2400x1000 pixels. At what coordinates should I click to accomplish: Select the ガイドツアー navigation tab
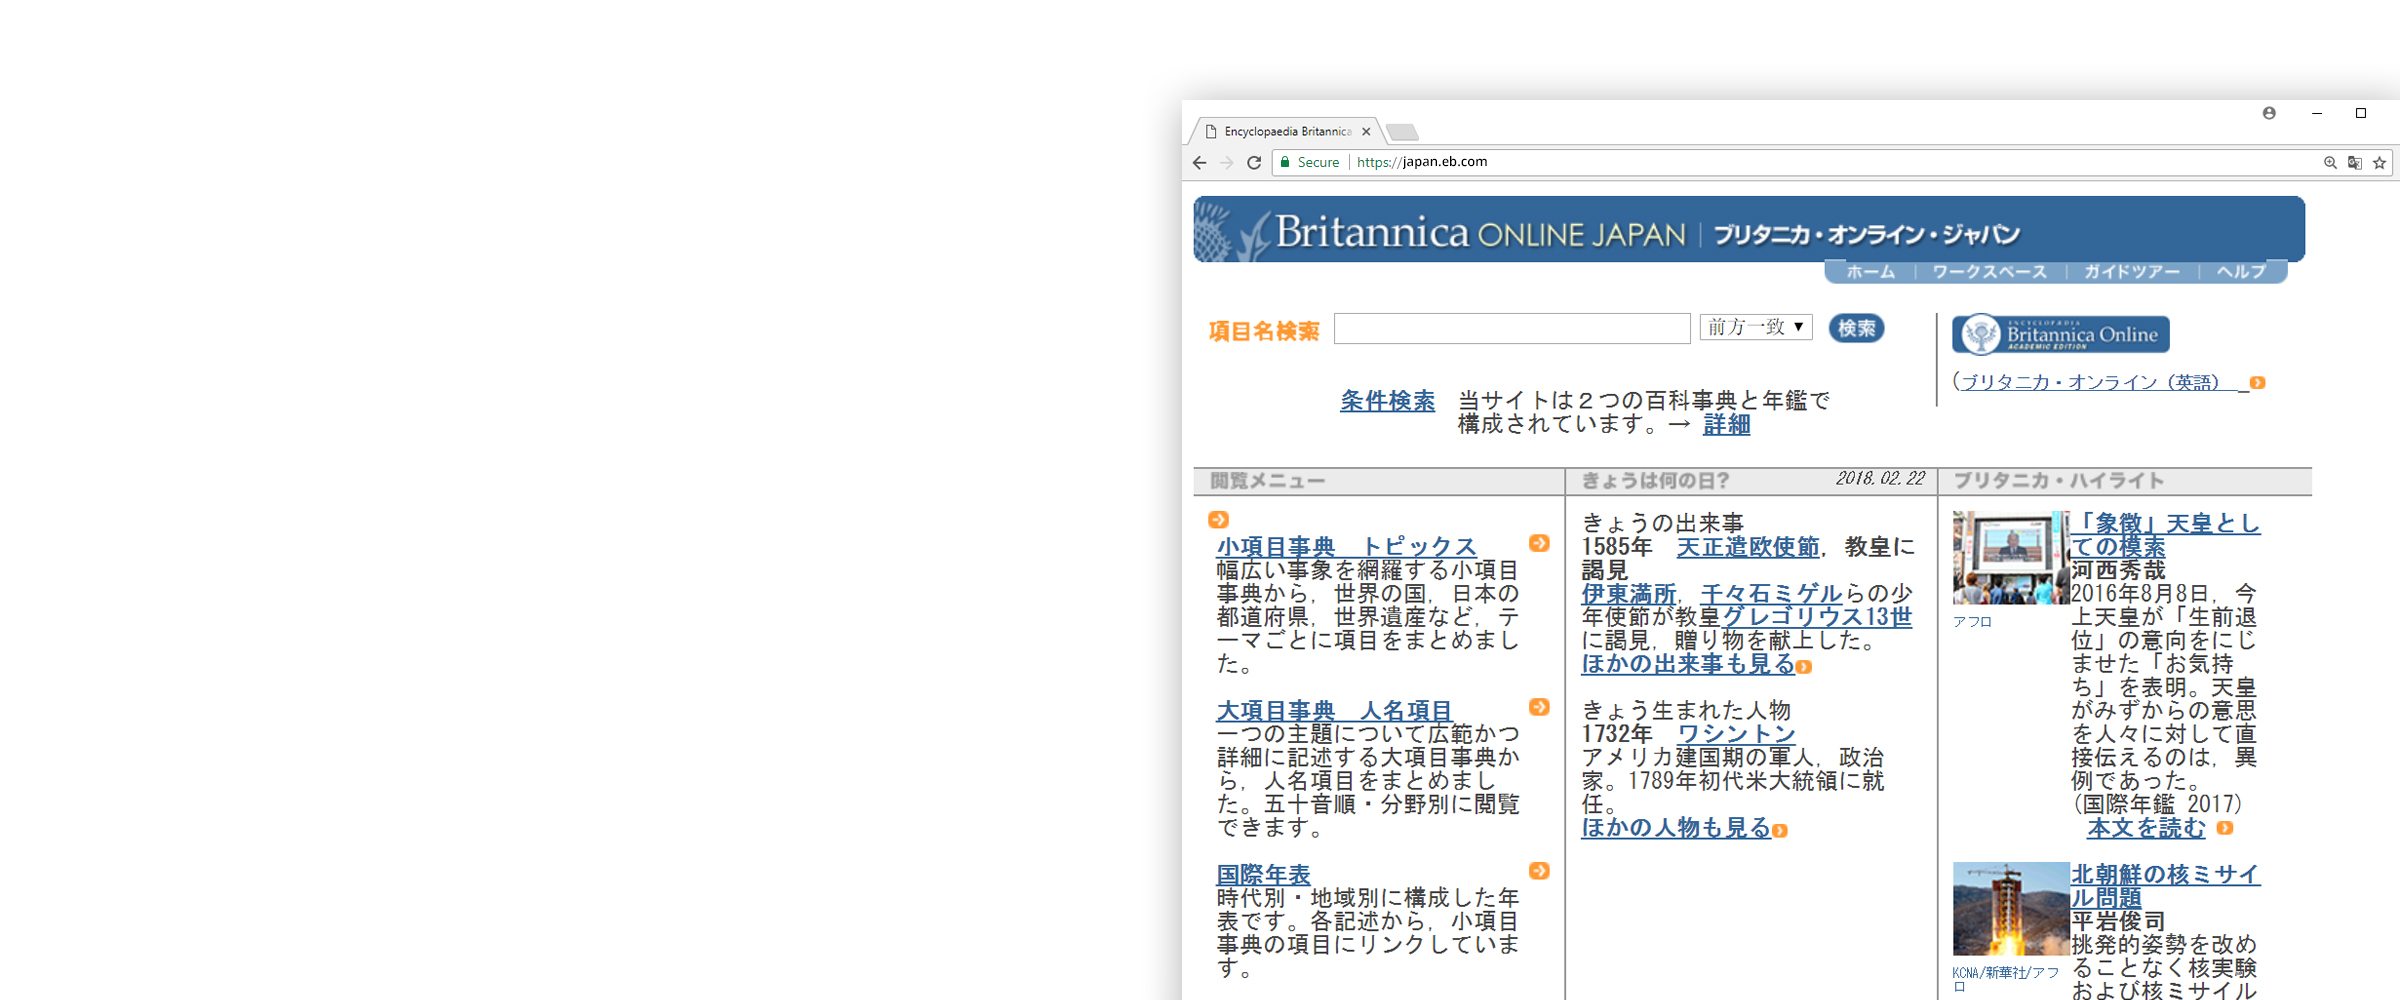(x=2132, y=272)
